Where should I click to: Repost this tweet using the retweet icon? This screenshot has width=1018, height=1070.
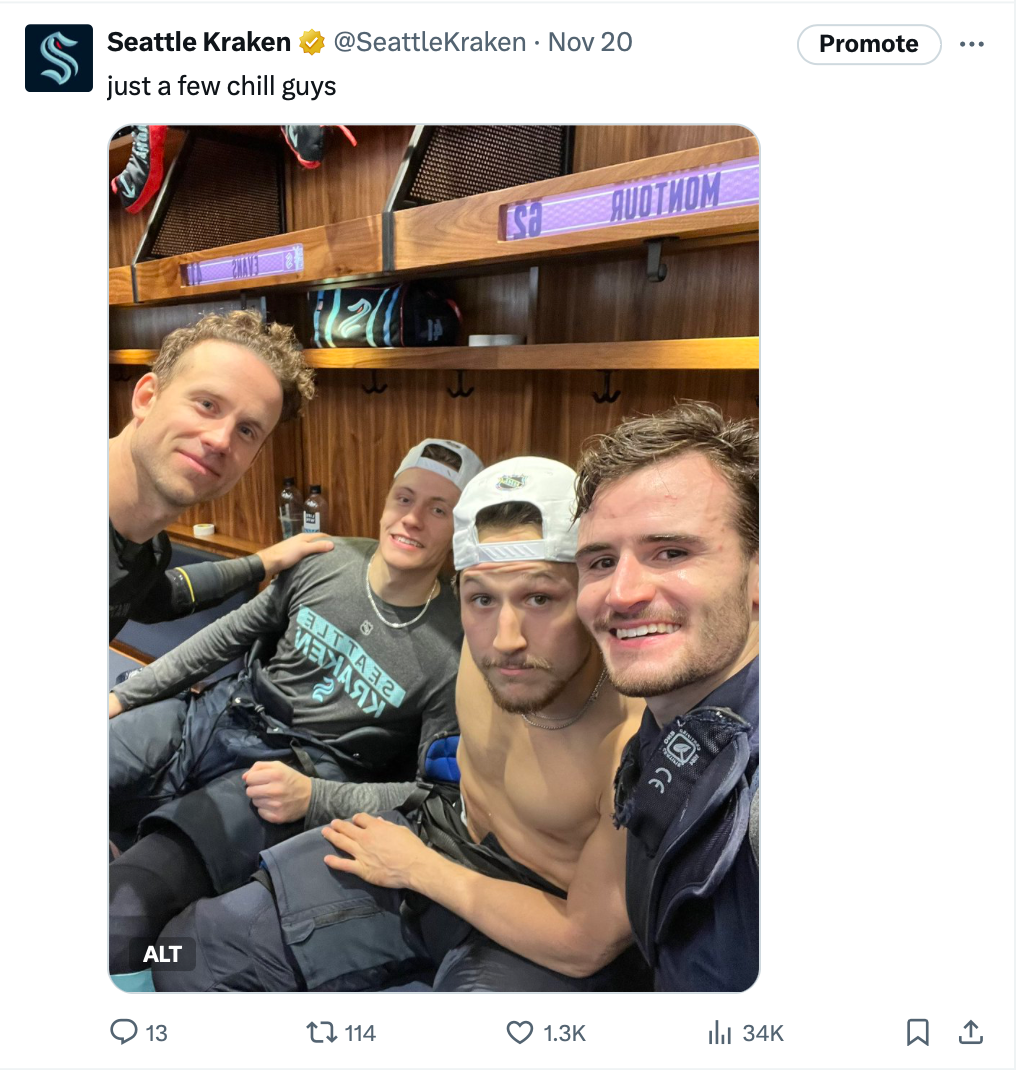(x=321, y=1032)
